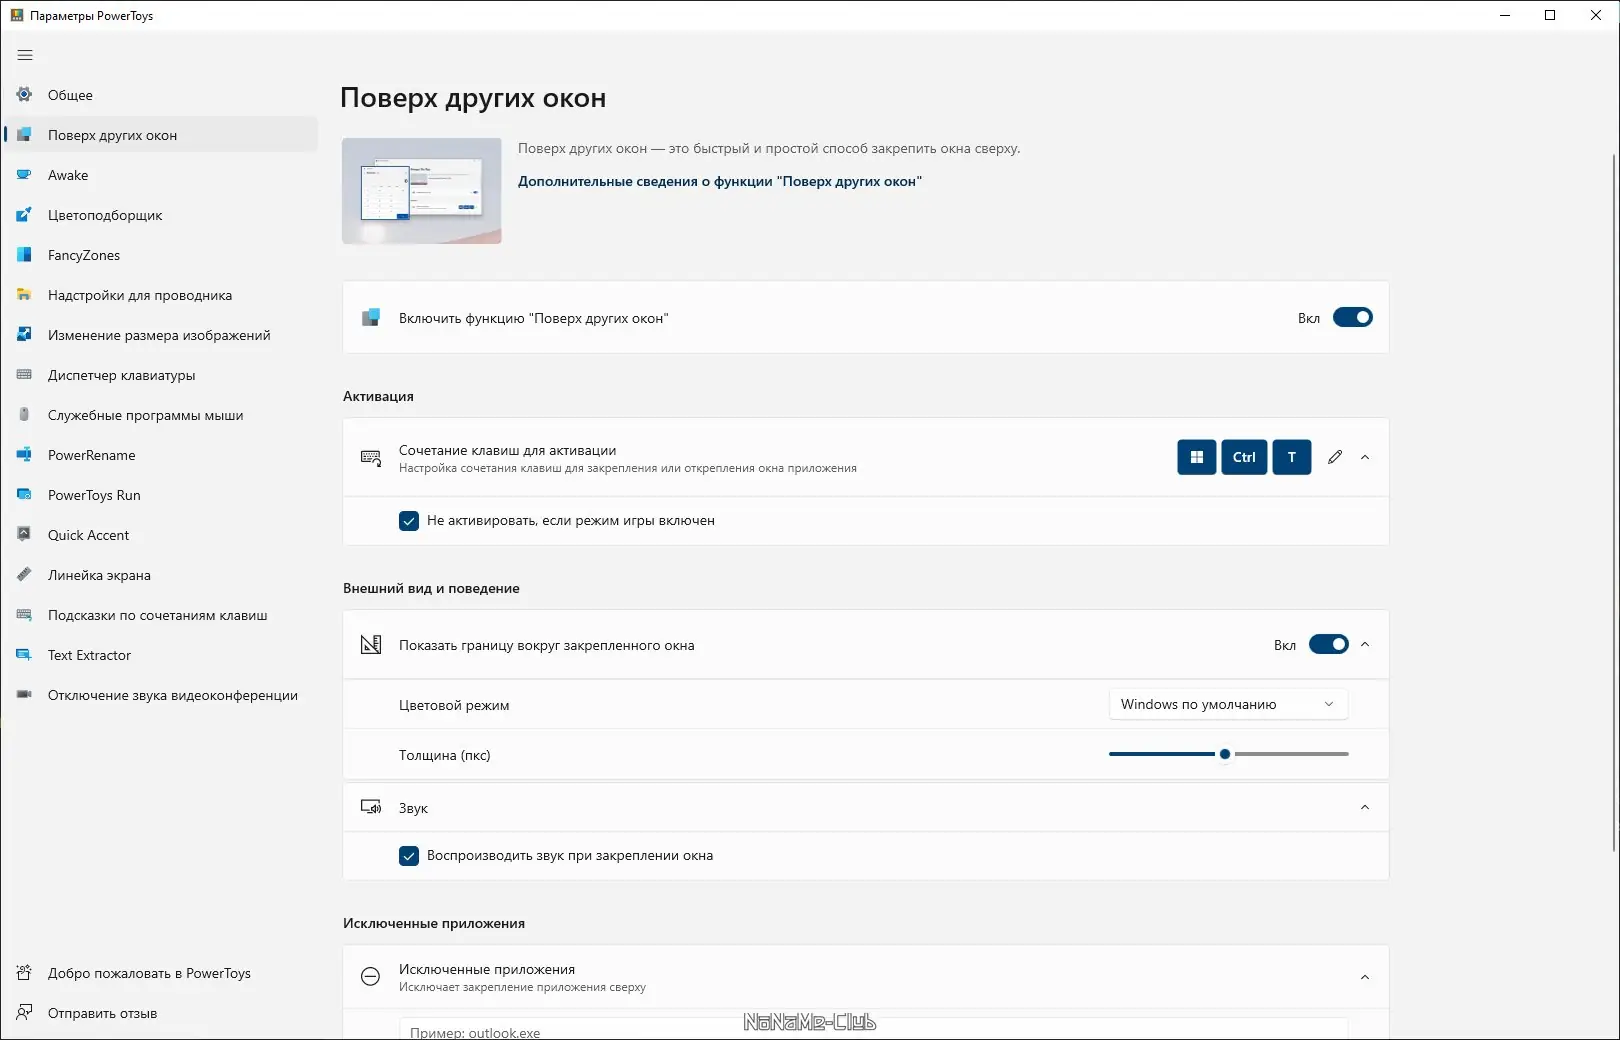Open the edit pencil for the activation shortcut
The image size is (1620, 1040).
tap(1334, 457)
